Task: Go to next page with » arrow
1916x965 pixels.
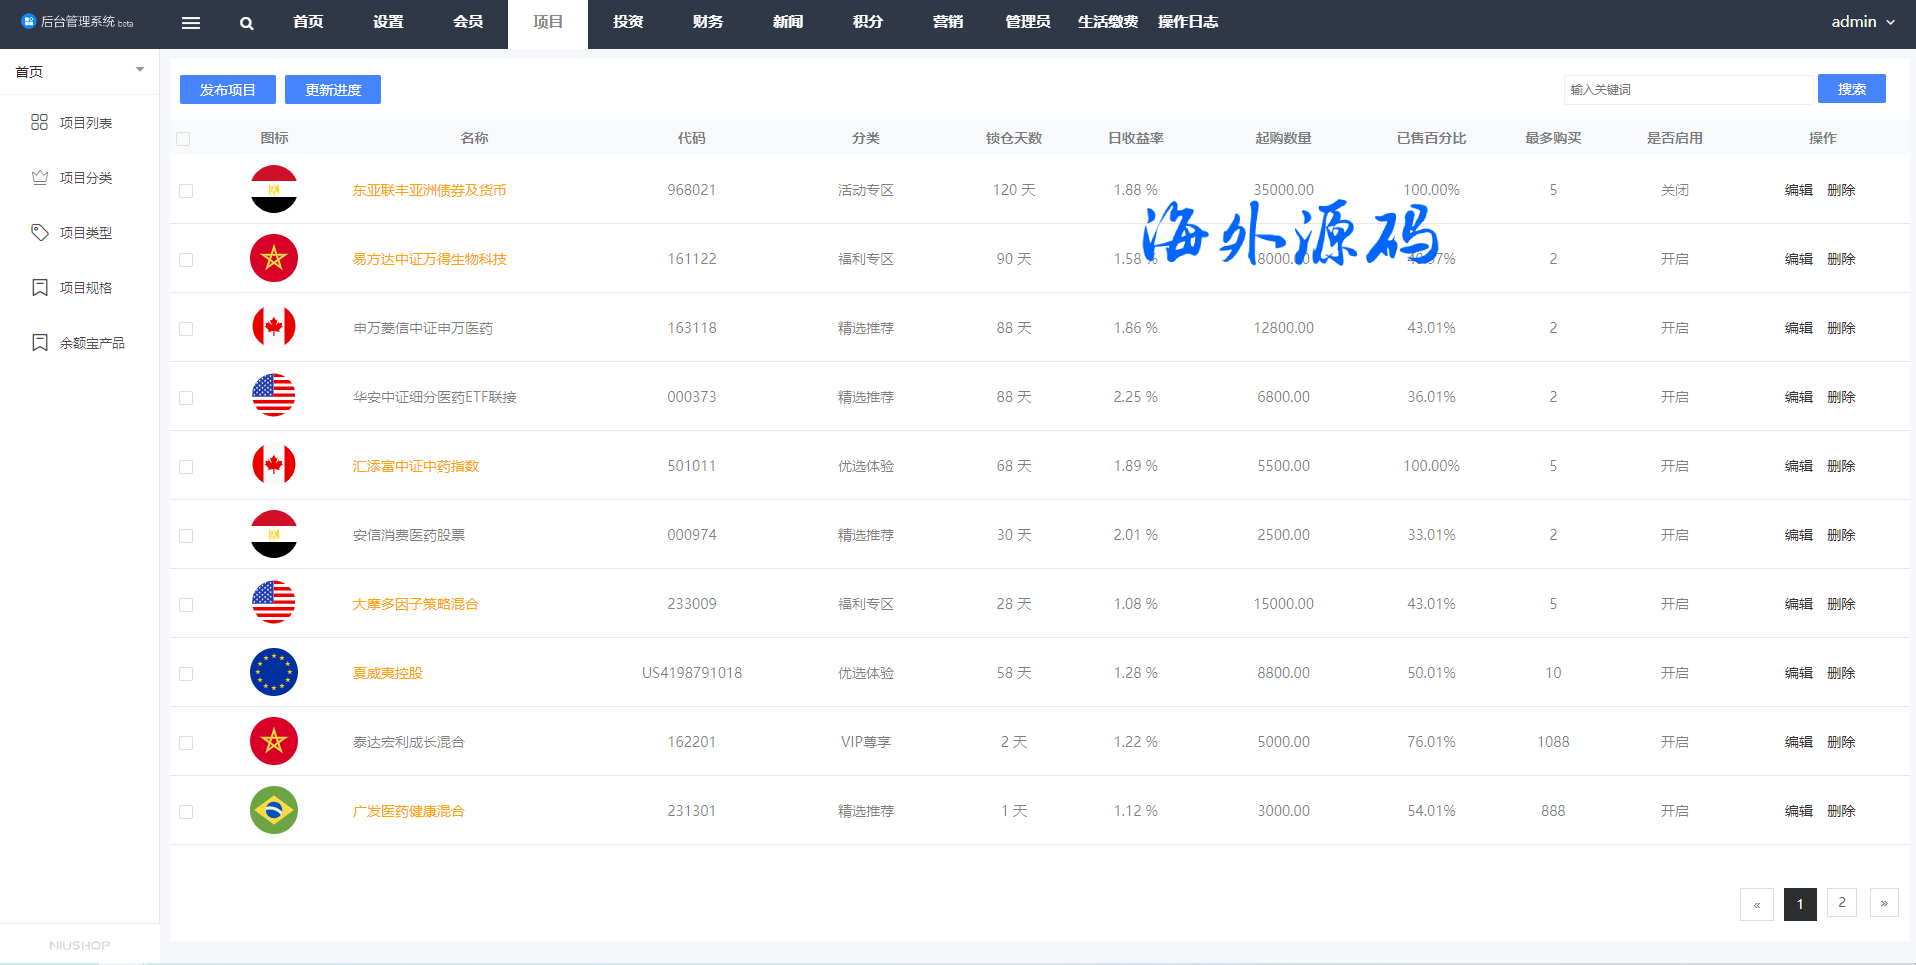Action: pyautogui.click(x=1883, y=903)
